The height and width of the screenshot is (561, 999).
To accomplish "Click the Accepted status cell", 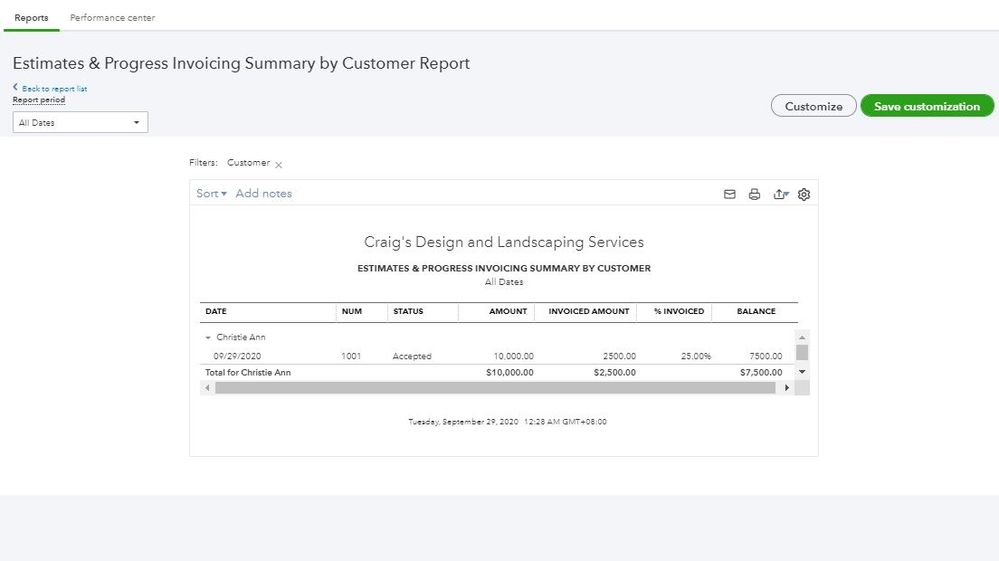I will [x=412, y=356].
